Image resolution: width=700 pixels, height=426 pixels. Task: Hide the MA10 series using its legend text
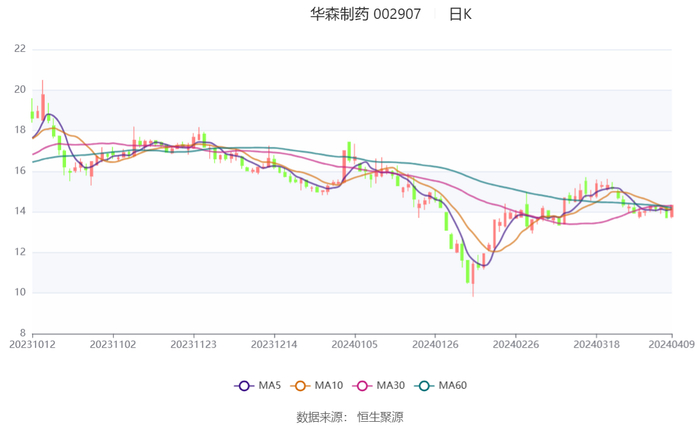[x=329, y=385]
